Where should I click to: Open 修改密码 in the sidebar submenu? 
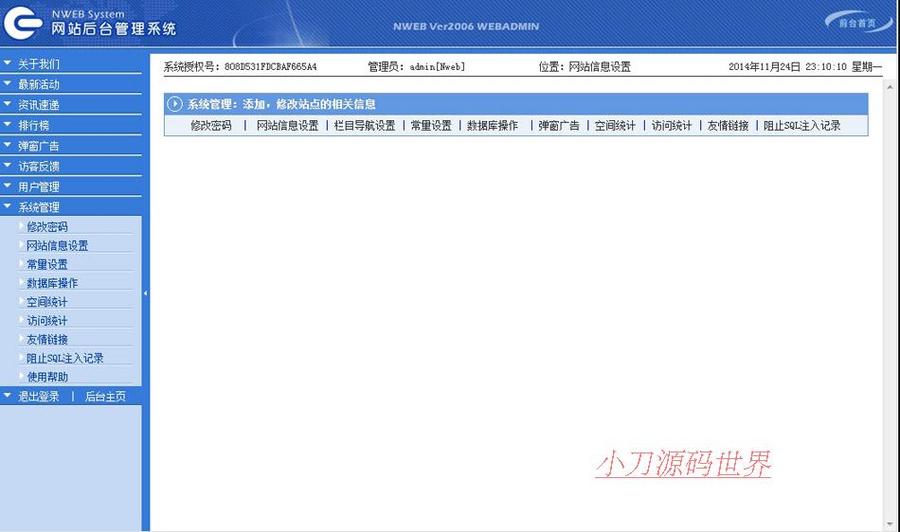click(47, 227)
